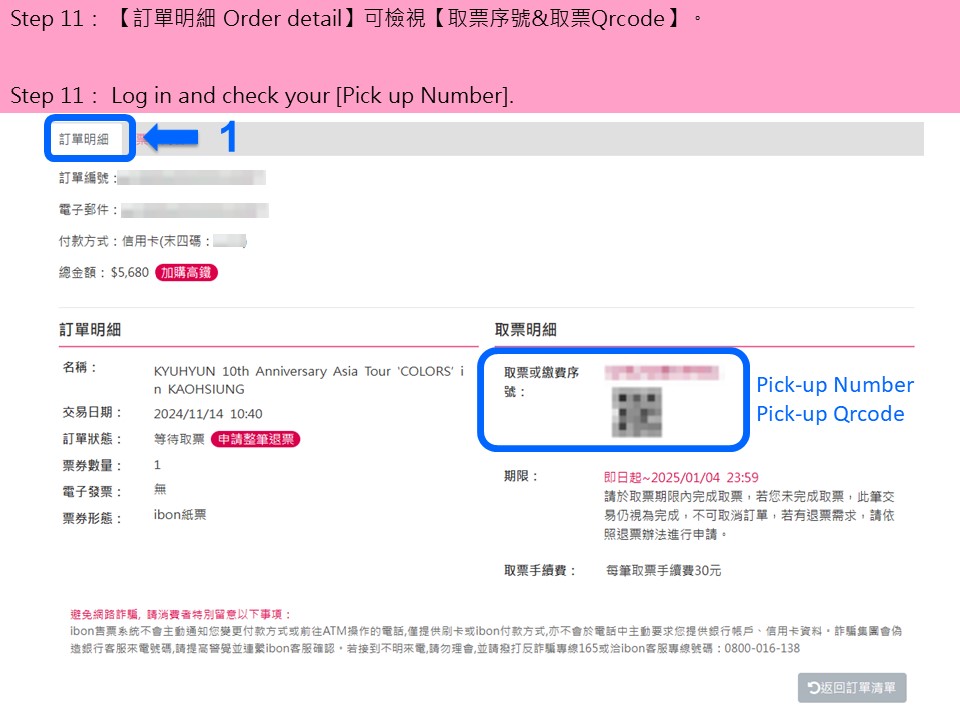This screenshot has height=720, width=960.
Task: Click the return arrow icon in 返回訂單清單
Action: click(x=814, y=688)
